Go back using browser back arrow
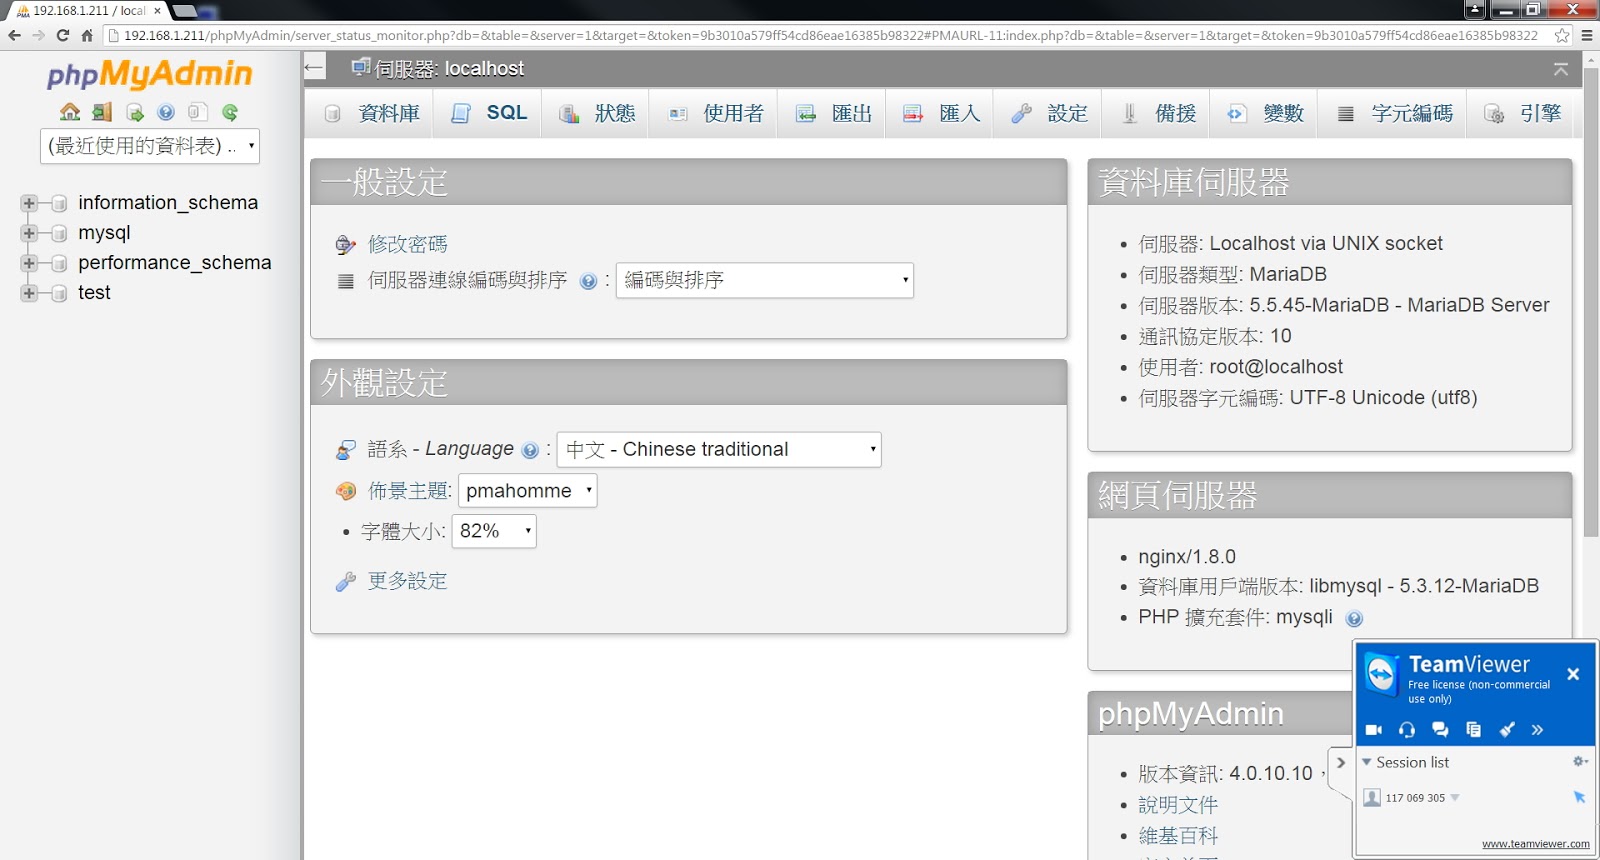Viewport: 1600px width, 860px height. click(14, 35)
